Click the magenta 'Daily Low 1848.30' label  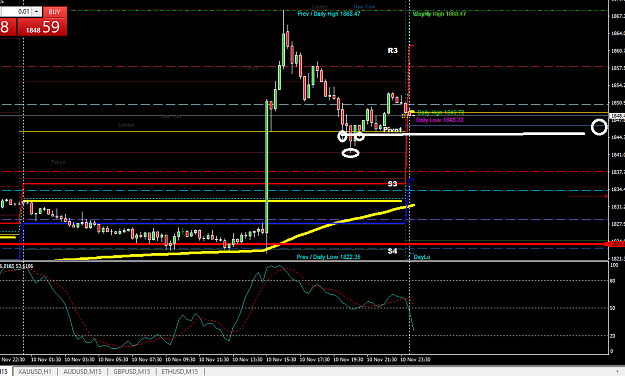[439, 120]
